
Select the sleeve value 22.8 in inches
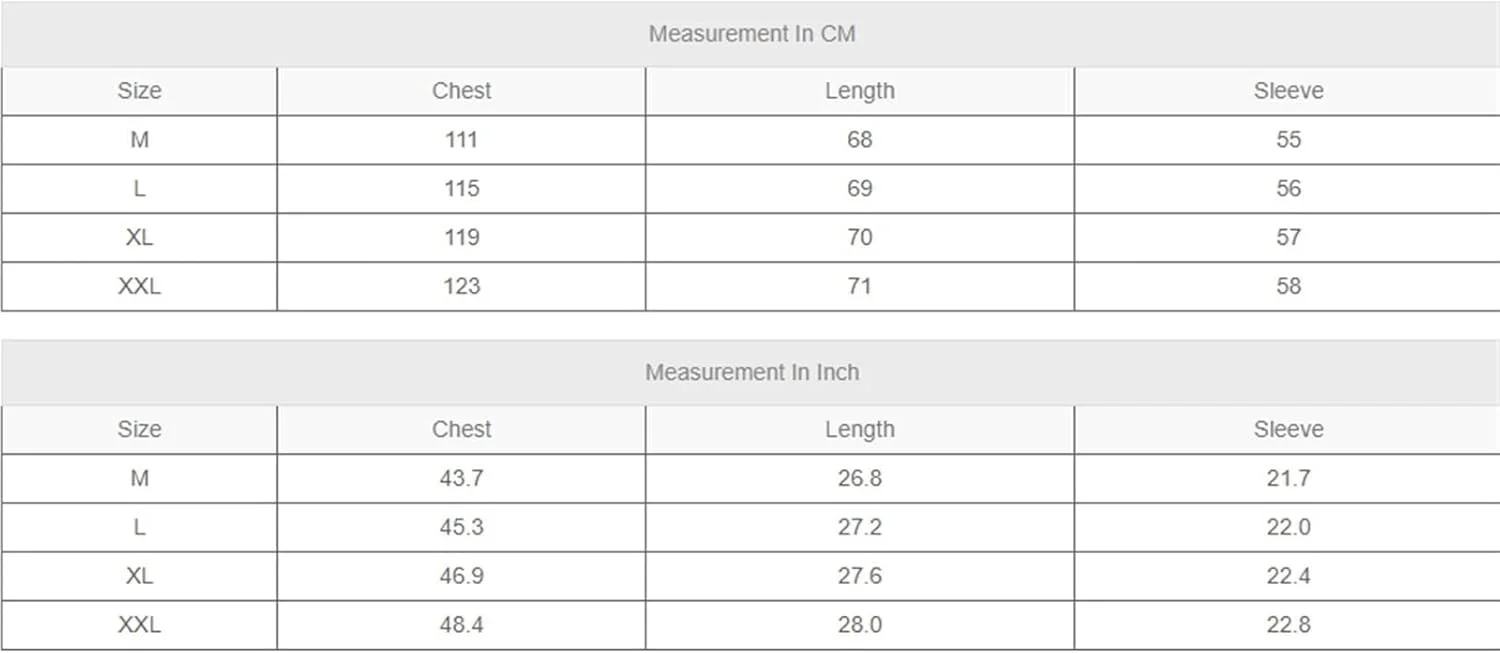pos(1288,626)
